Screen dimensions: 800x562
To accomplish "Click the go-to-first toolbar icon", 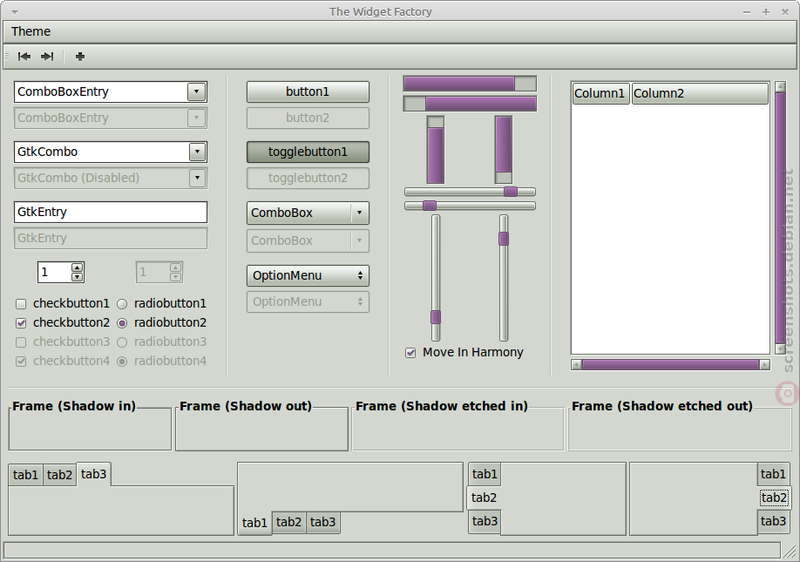I will click(x=24, y=56).
